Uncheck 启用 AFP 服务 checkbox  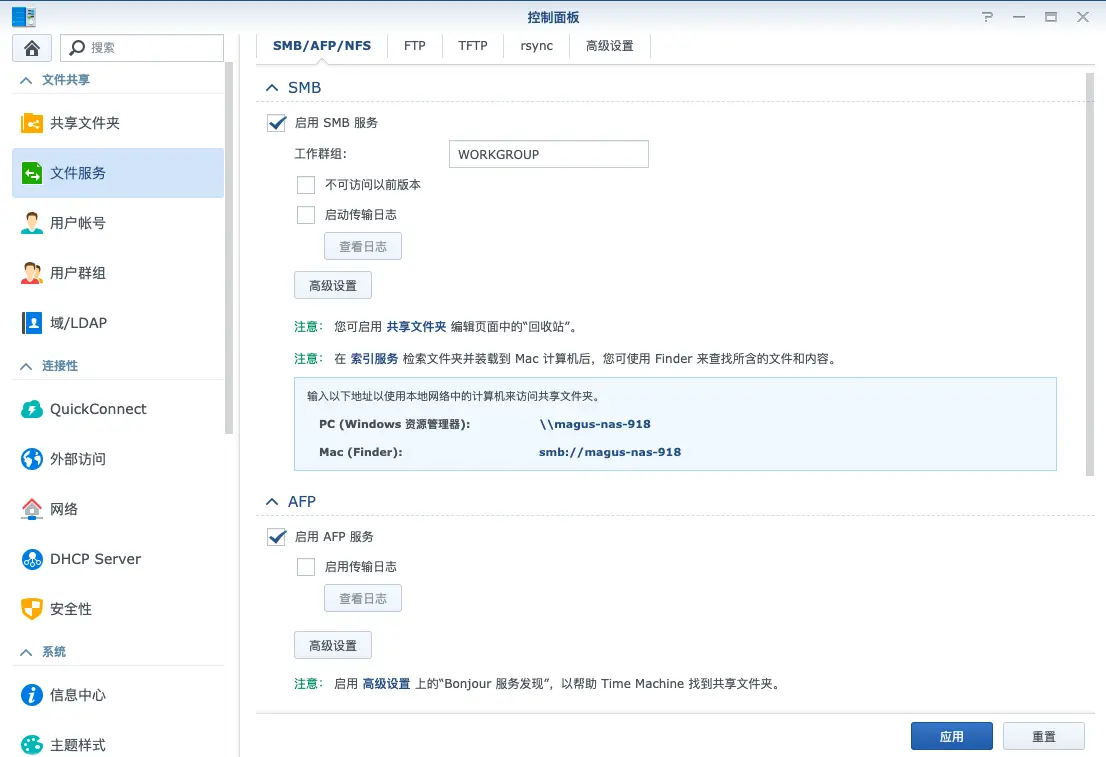(x=276, y=537)
